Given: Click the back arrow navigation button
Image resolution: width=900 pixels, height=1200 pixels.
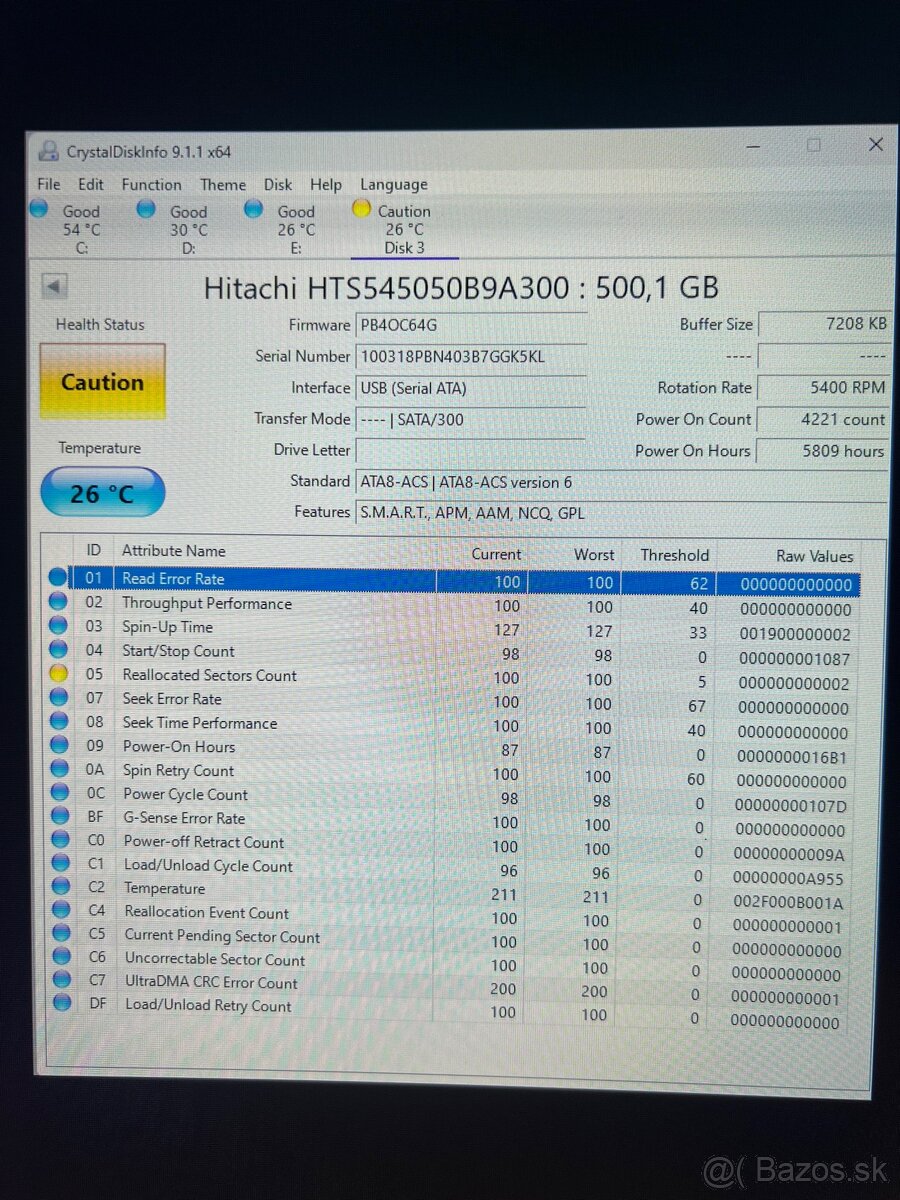Looking at the screenshot, I should pos(52,287).
